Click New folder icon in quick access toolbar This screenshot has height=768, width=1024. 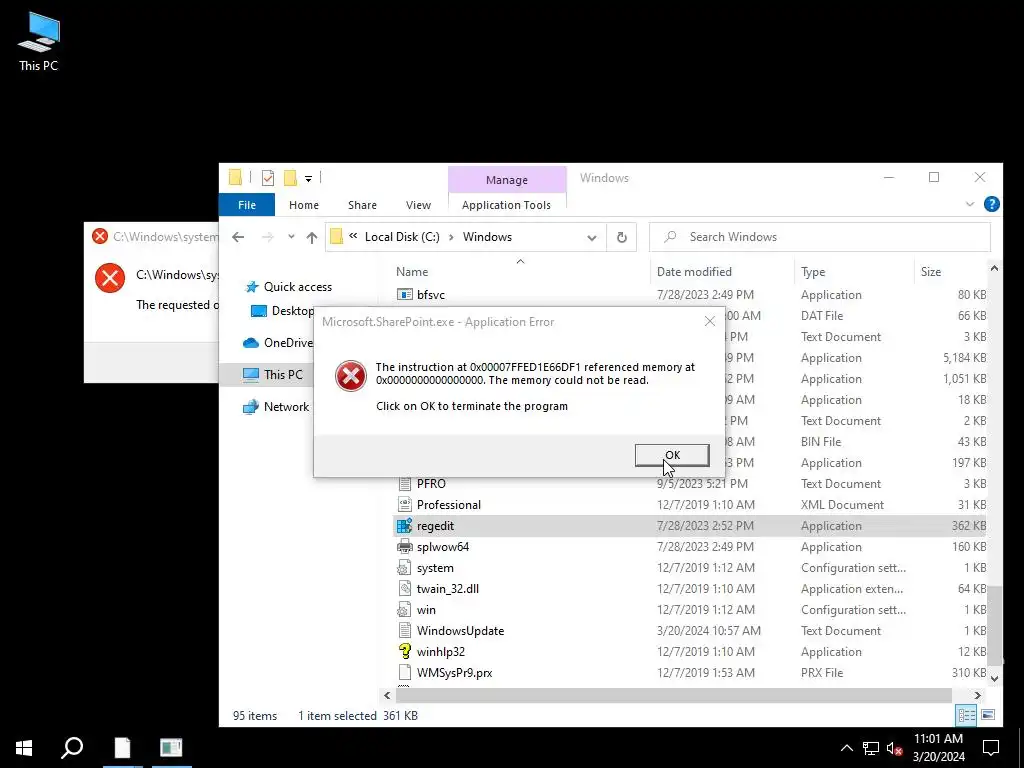[290, 178]
